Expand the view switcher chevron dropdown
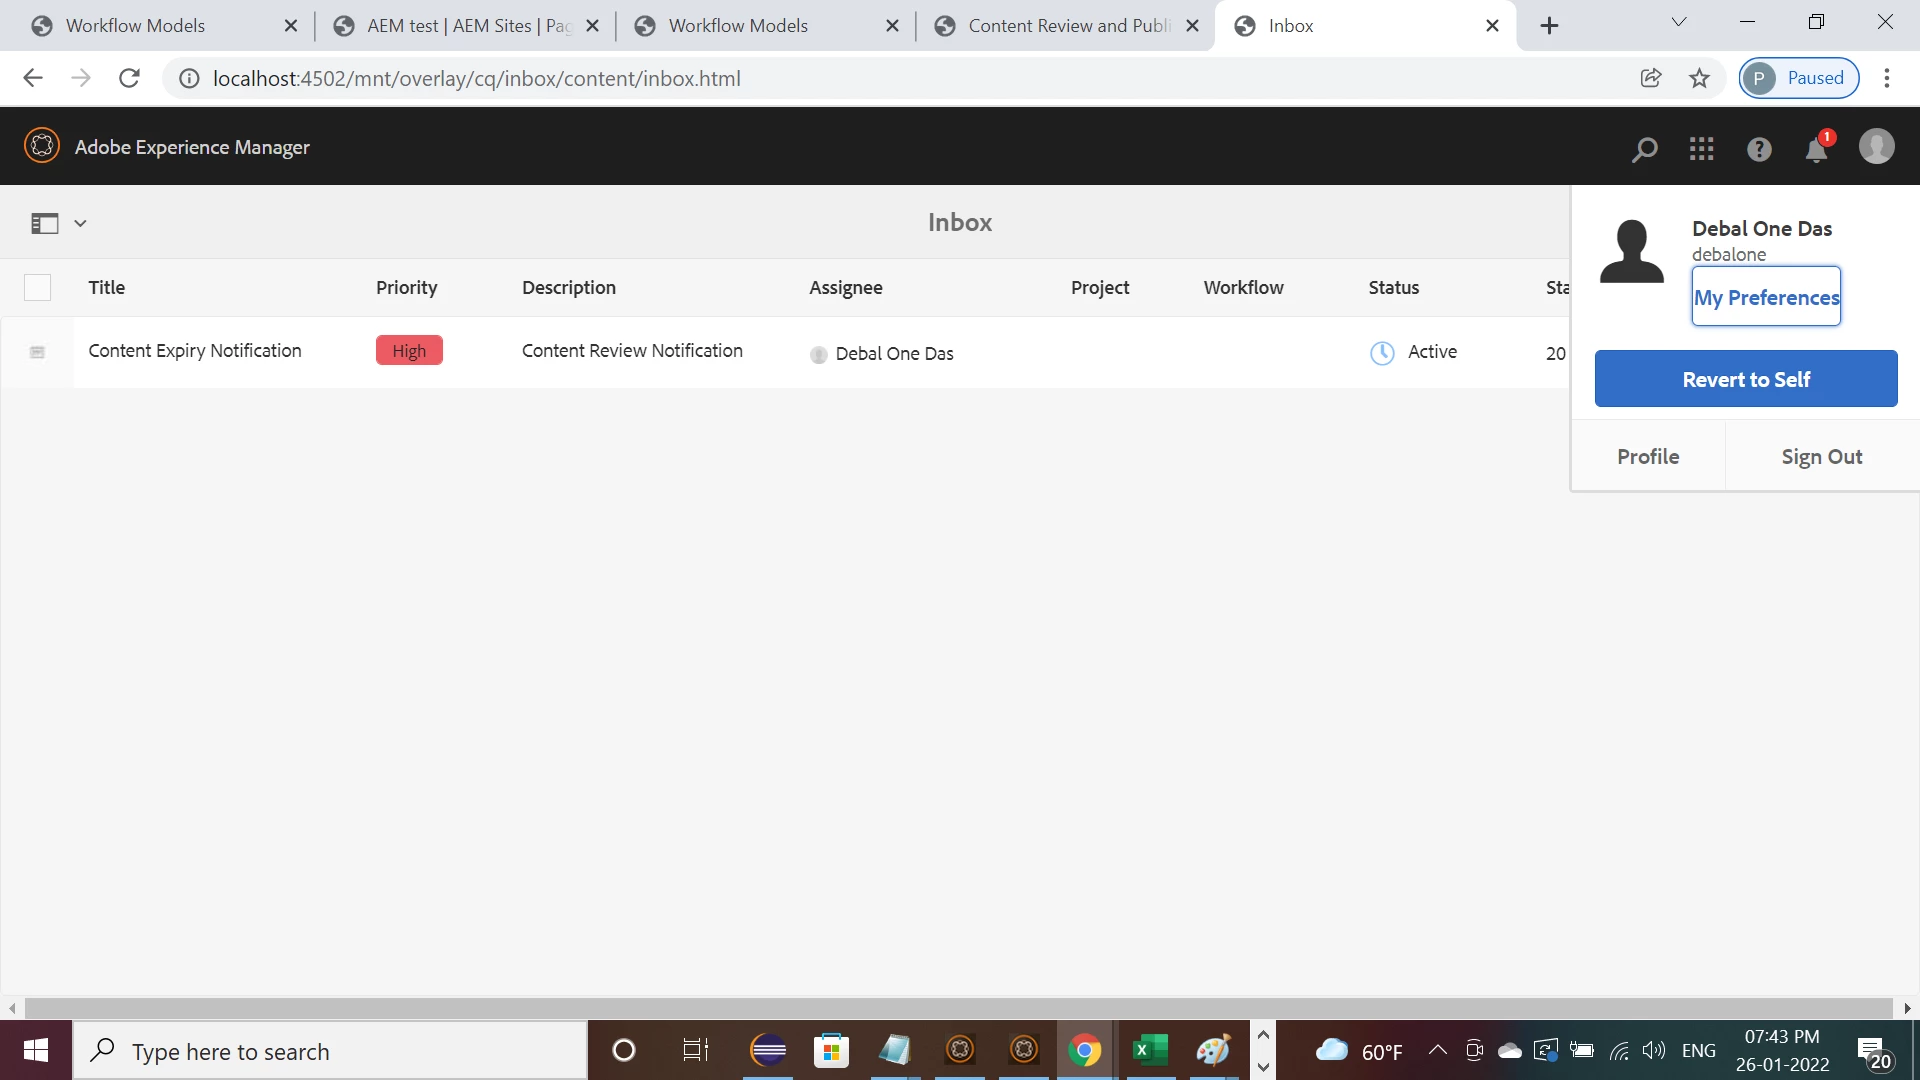Viewport: 1920px width, 1080px height. click(80, 223)
